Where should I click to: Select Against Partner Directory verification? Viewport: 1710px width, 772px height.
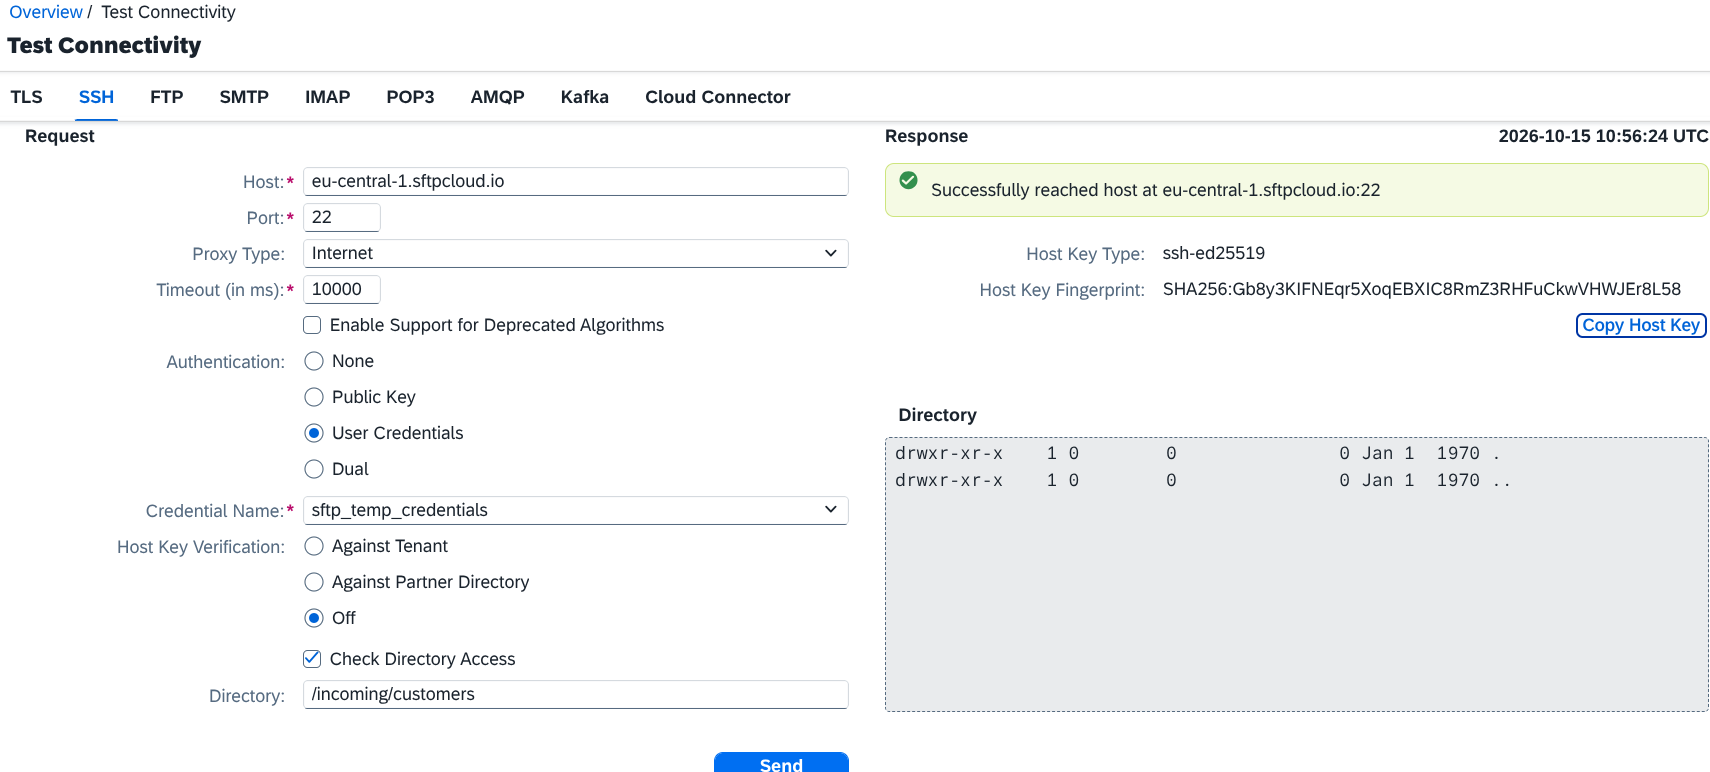314,582
